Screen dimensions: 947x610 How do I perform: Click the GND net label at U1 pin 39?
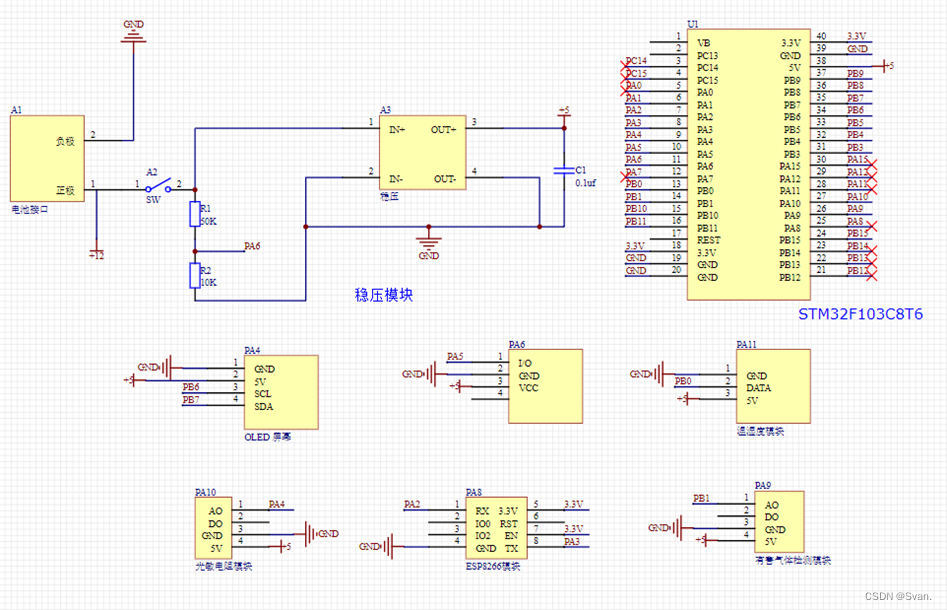857,49
